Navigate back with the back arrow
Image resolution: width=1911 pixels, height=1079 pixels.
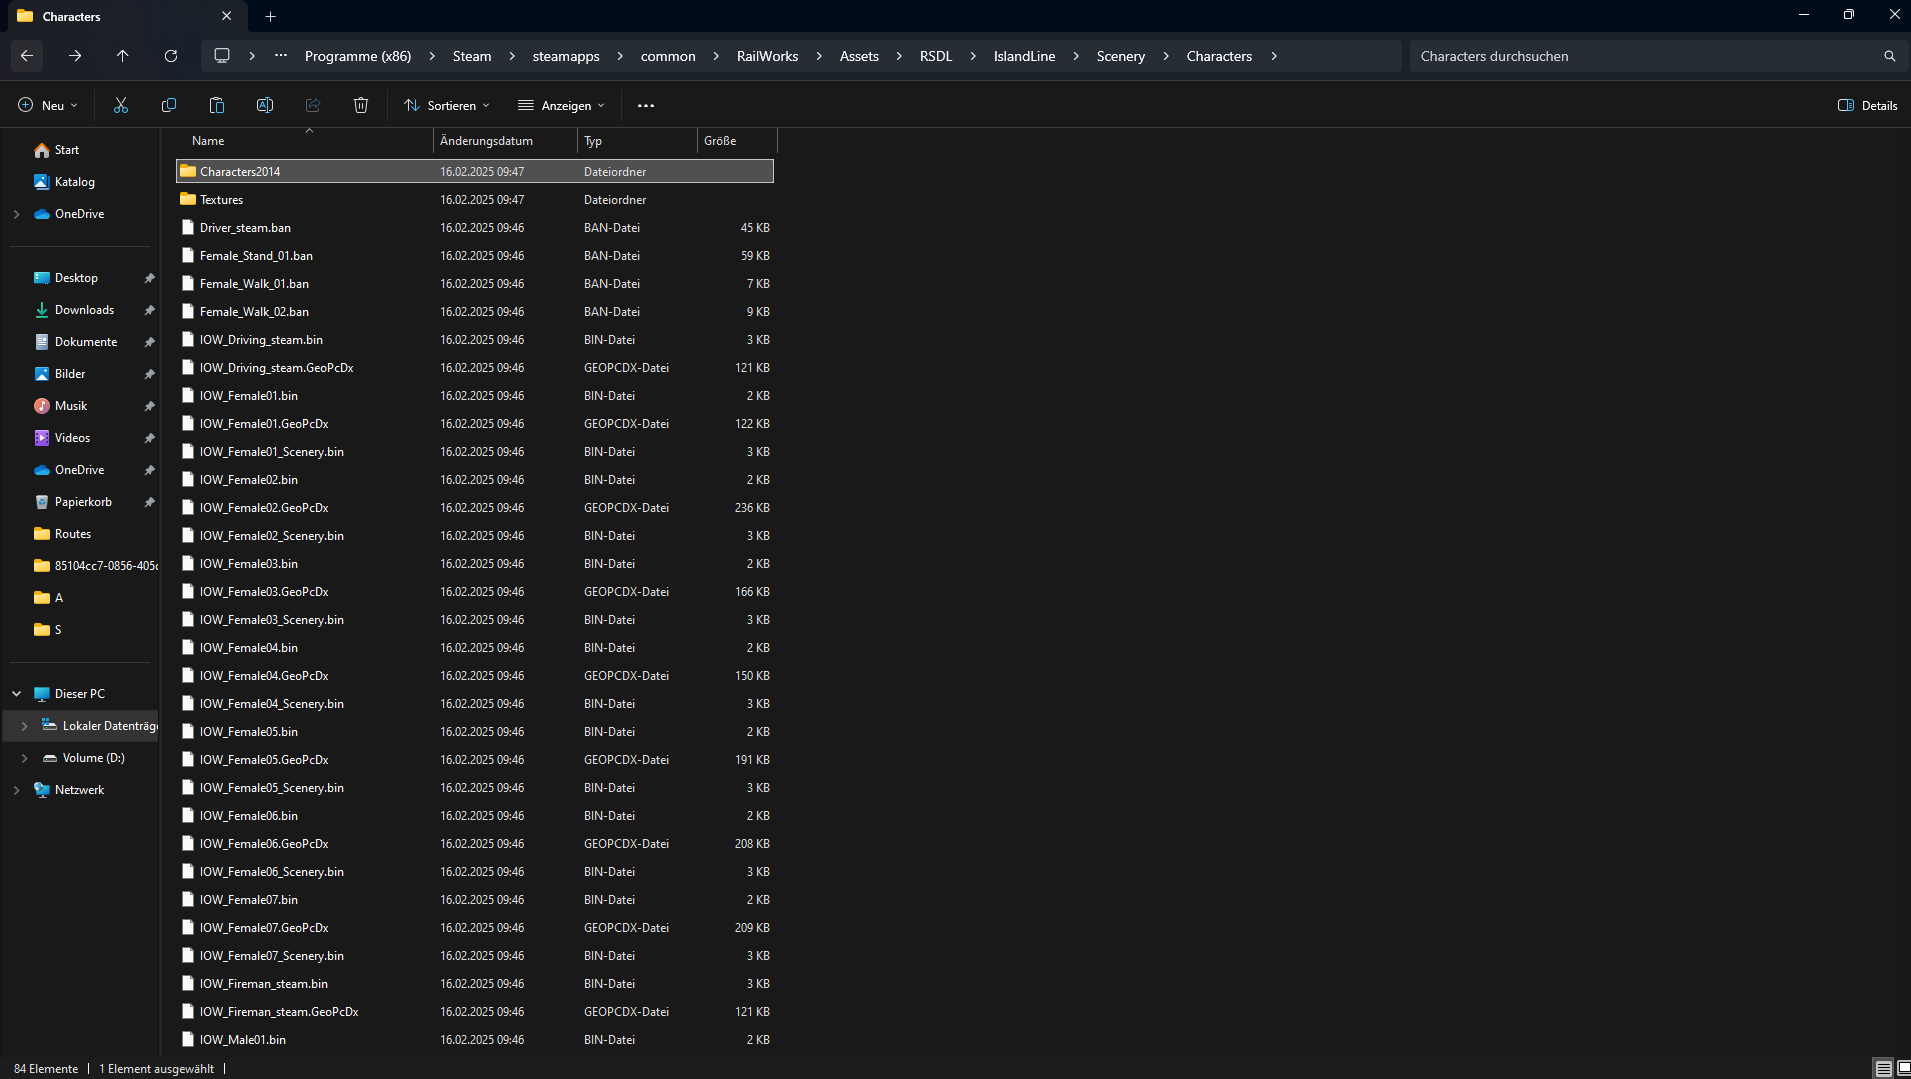tap(27, 56)
